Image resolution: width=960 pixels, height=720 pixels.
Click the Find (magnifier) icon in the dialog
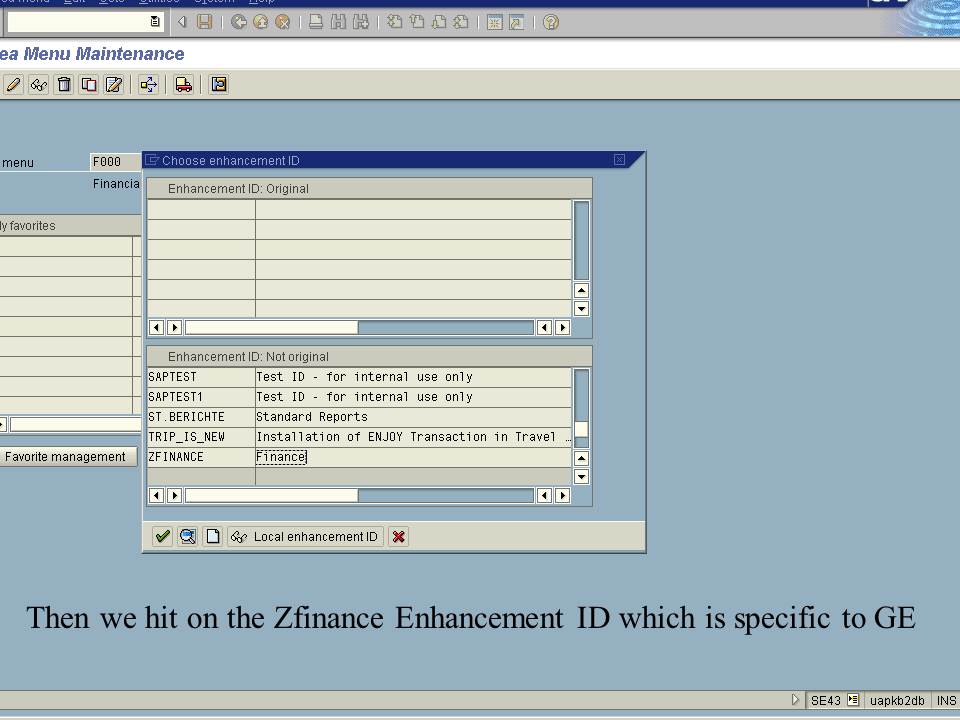point(186,536)
